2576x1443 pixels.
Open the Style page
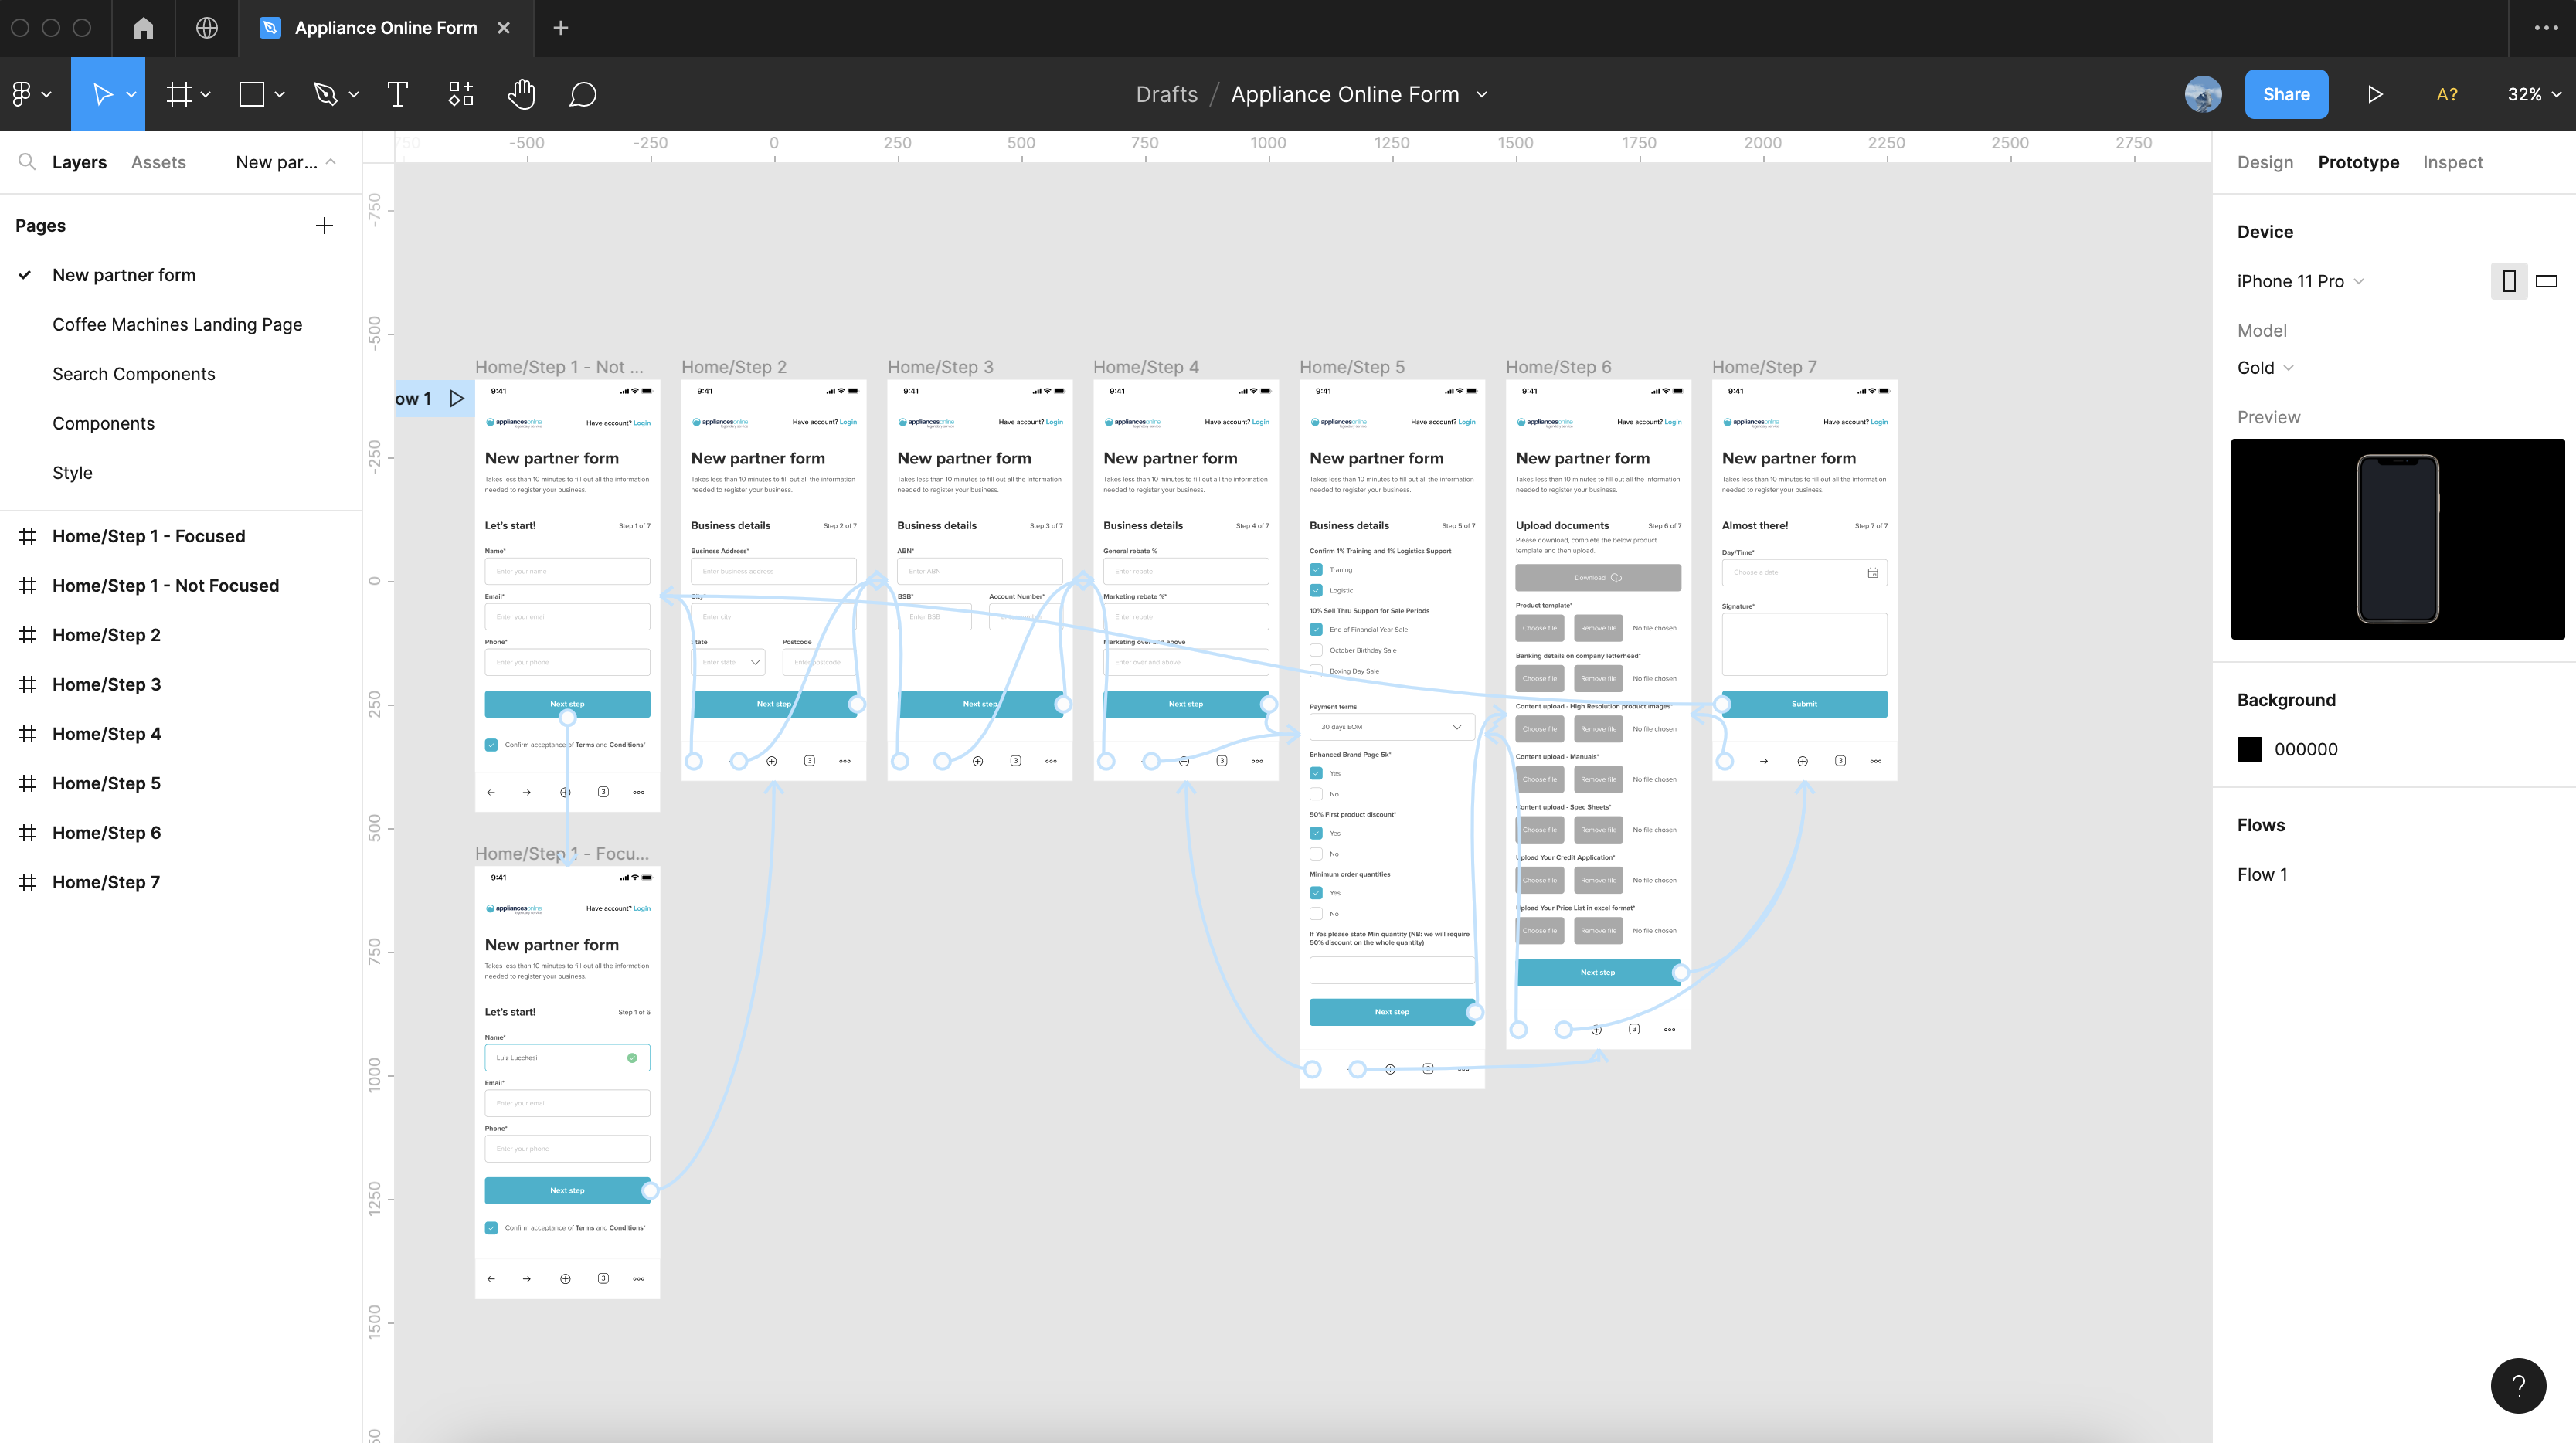72,473
